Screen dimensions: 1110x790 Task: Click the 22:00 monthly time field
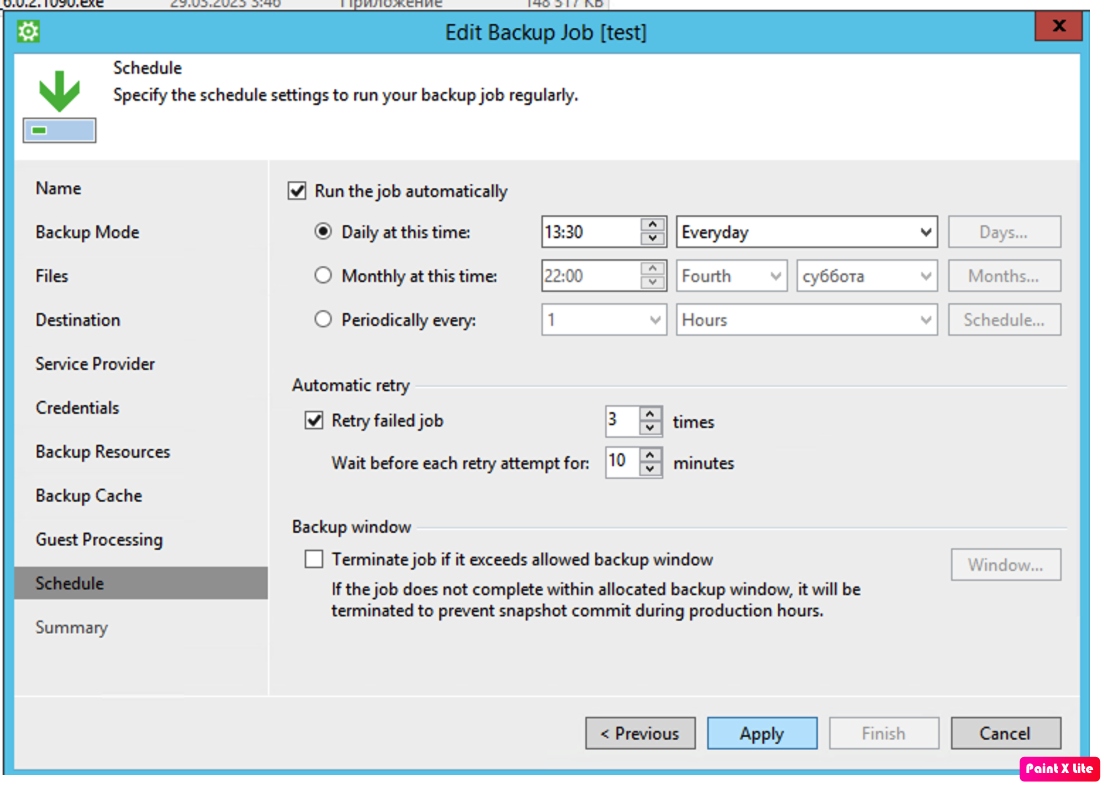pos(591,276)
